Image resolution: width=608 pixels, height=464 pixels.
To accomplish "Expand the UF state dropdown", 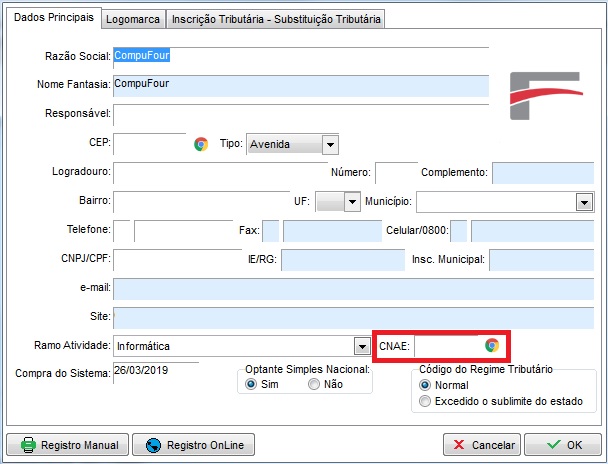I will 351,202.
